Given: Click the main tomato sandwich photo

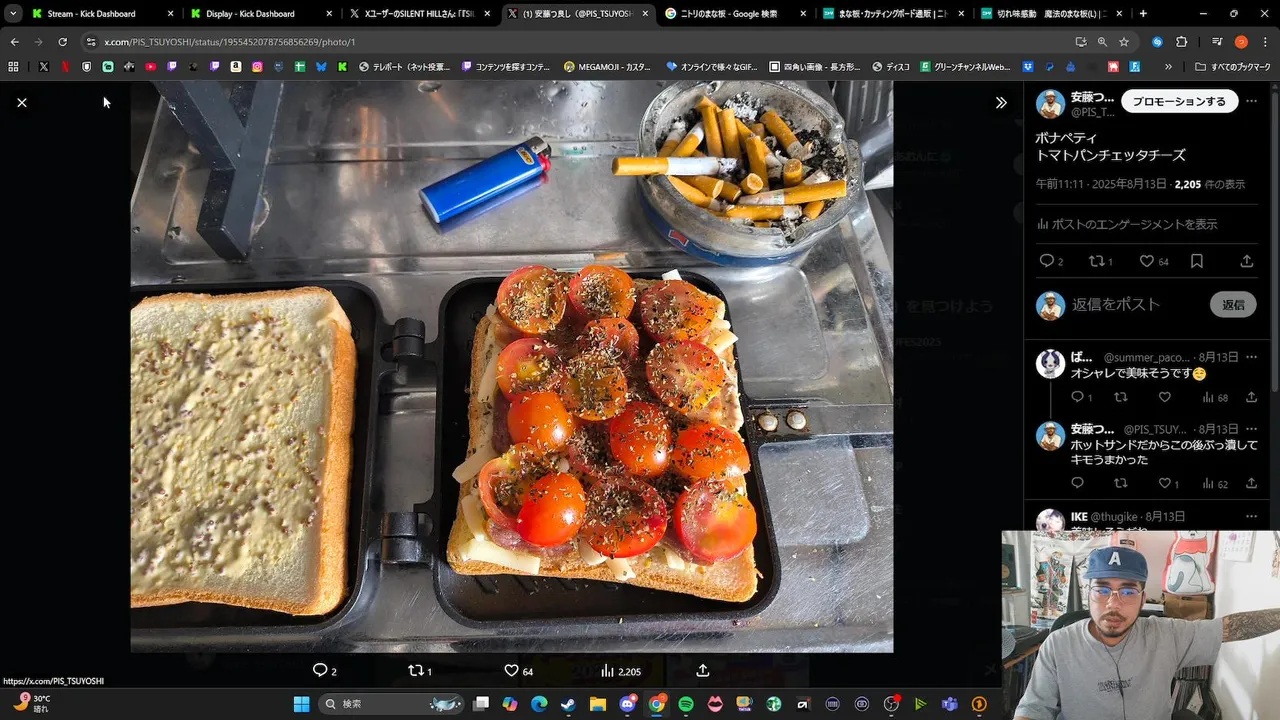Looking at the screenshot, I should click(x=511, y=367).
